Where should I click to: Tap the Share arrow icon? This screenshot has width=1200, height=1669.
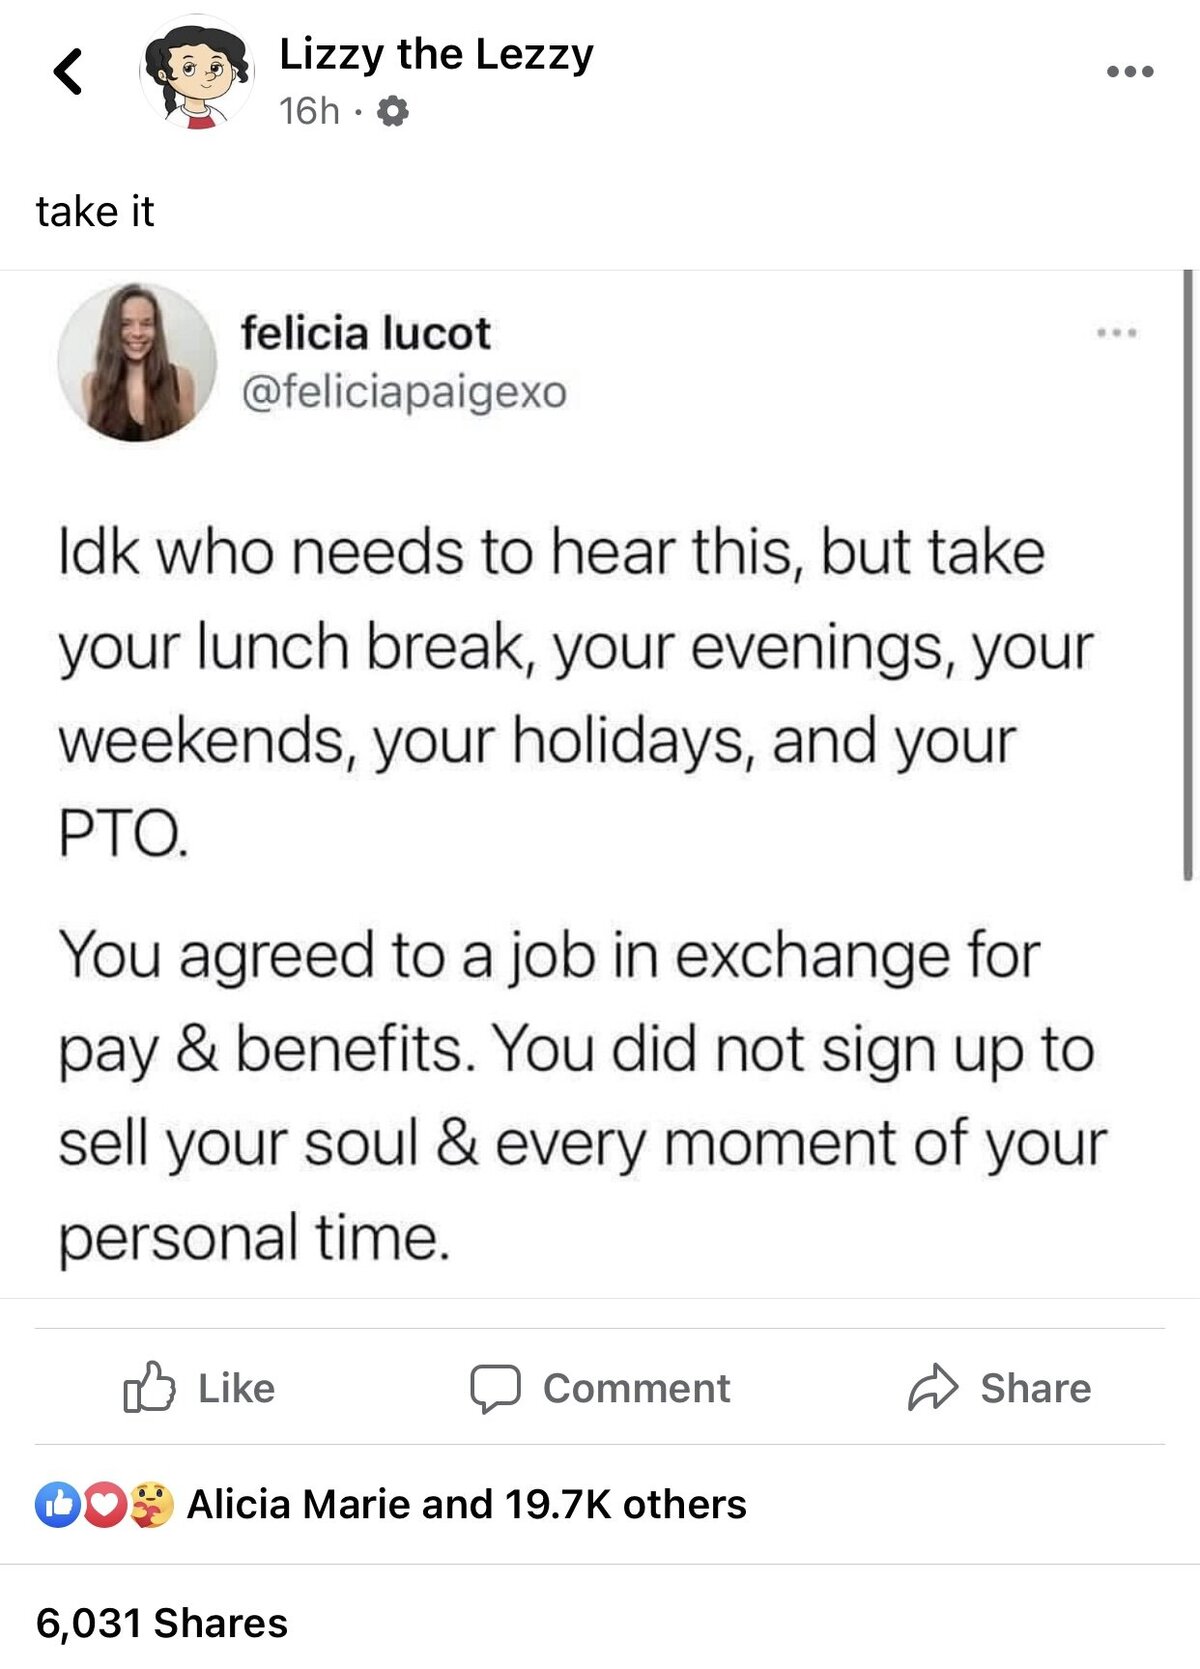pos(933,1387)
